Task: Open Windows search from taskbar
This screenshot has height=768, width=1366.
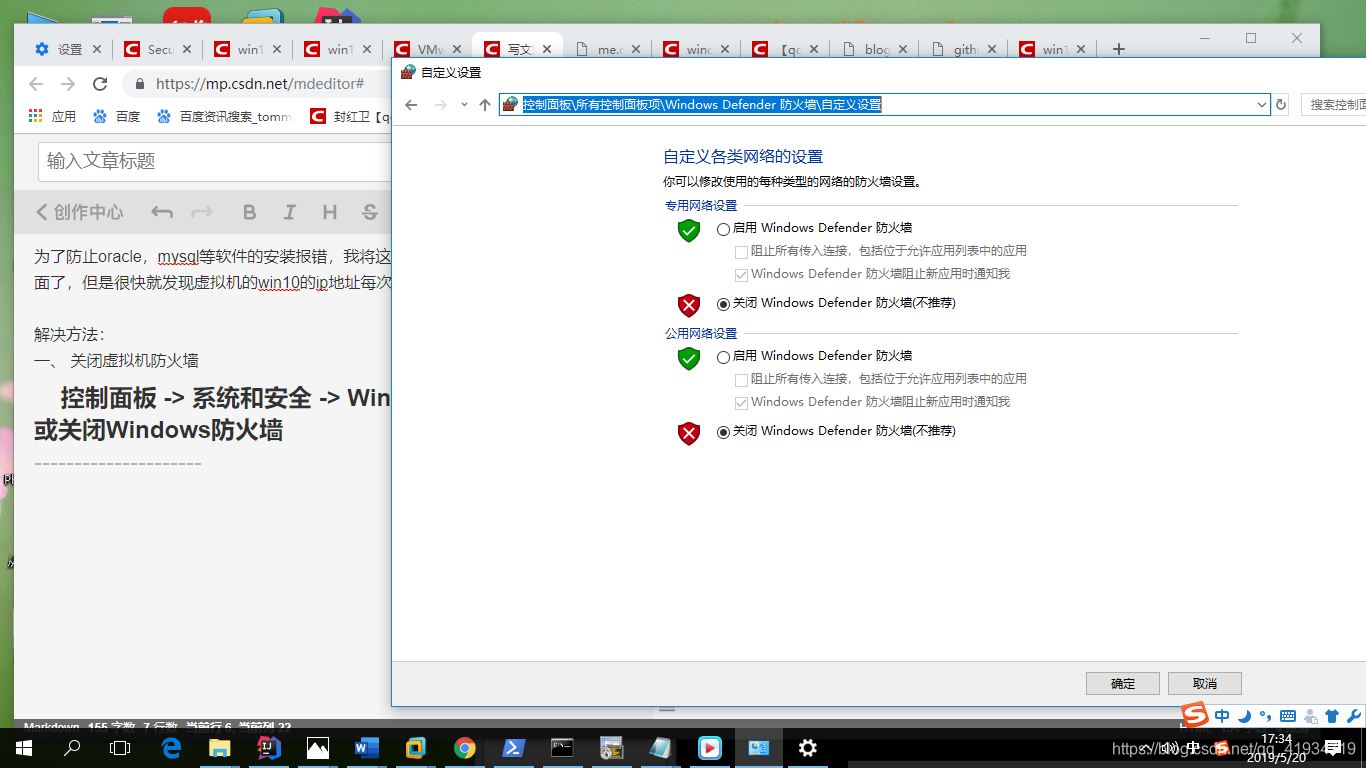Action: point(72,747)
